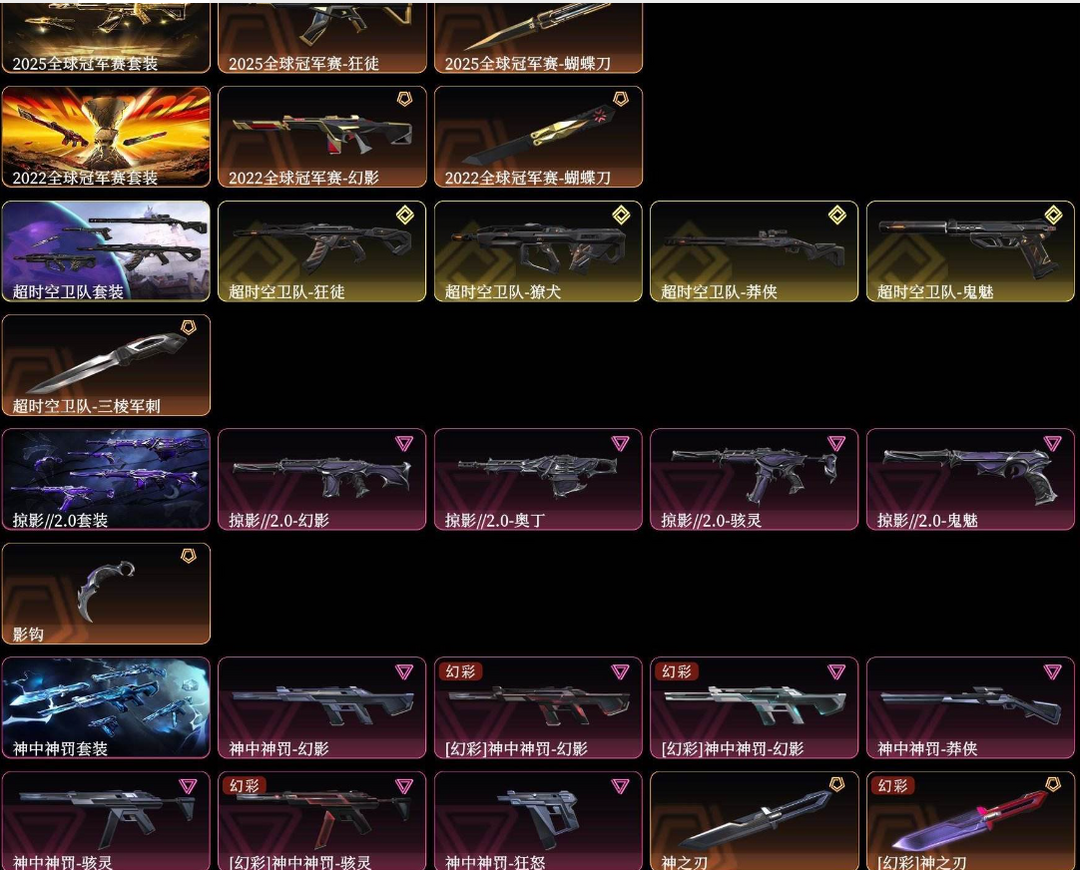Click the 幻彩 badge on [幻彩]神中神罚-骇灵
1080x870 pixels.
pyautogui.click(x=245, y=785)
